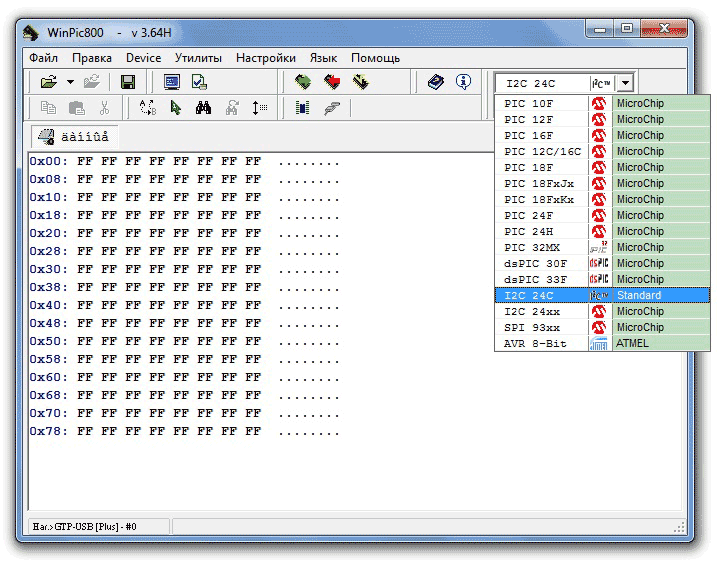Save file with the floppy disk icon

(128, 82)
